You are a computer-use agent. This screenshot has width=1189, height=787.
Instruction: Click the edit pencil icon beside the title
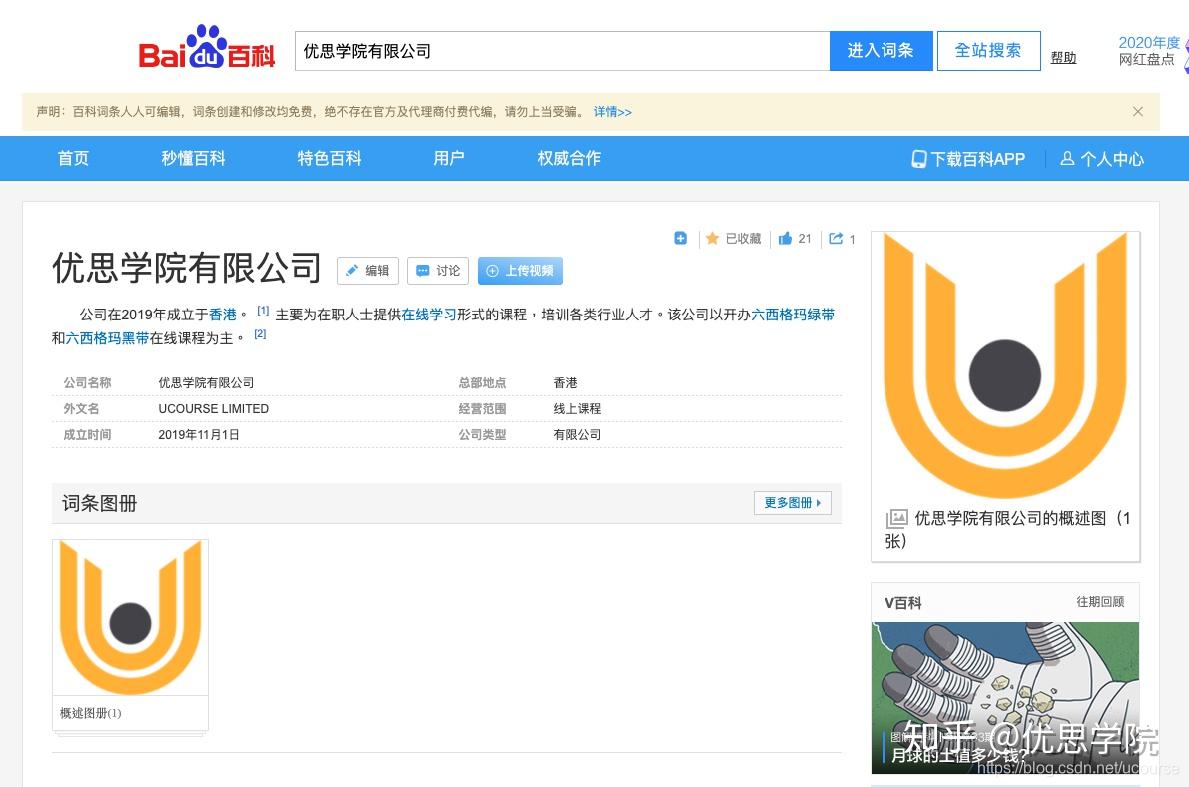click(354, 270)
